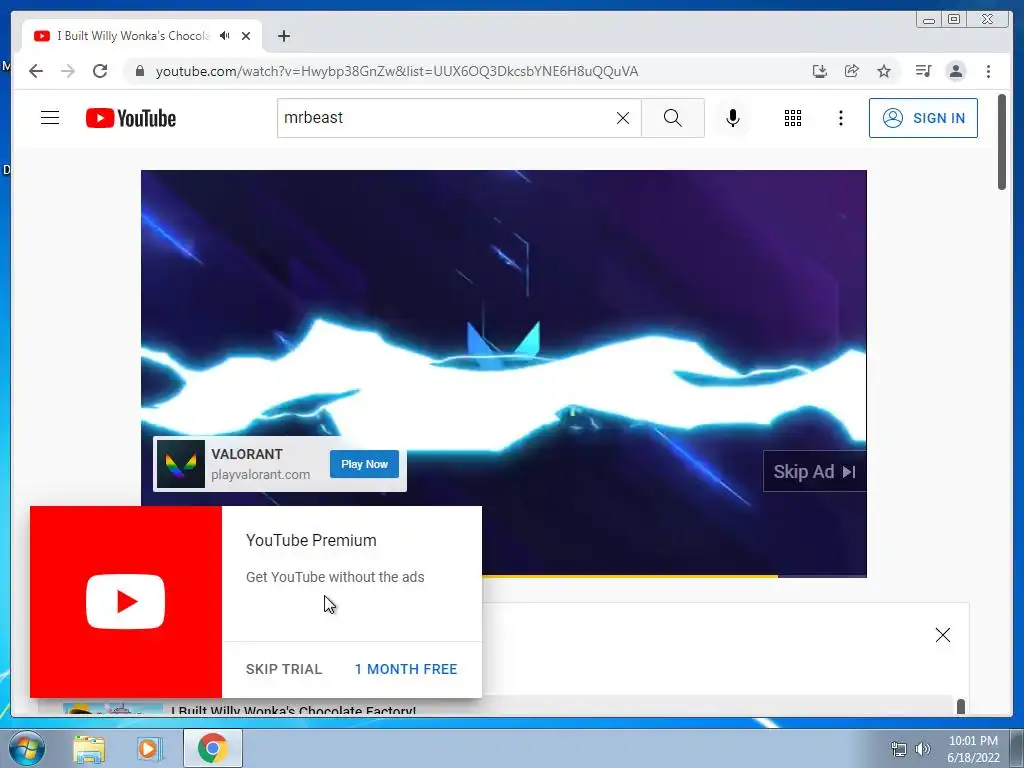Bookmark this page with star icon

point(884,71)
